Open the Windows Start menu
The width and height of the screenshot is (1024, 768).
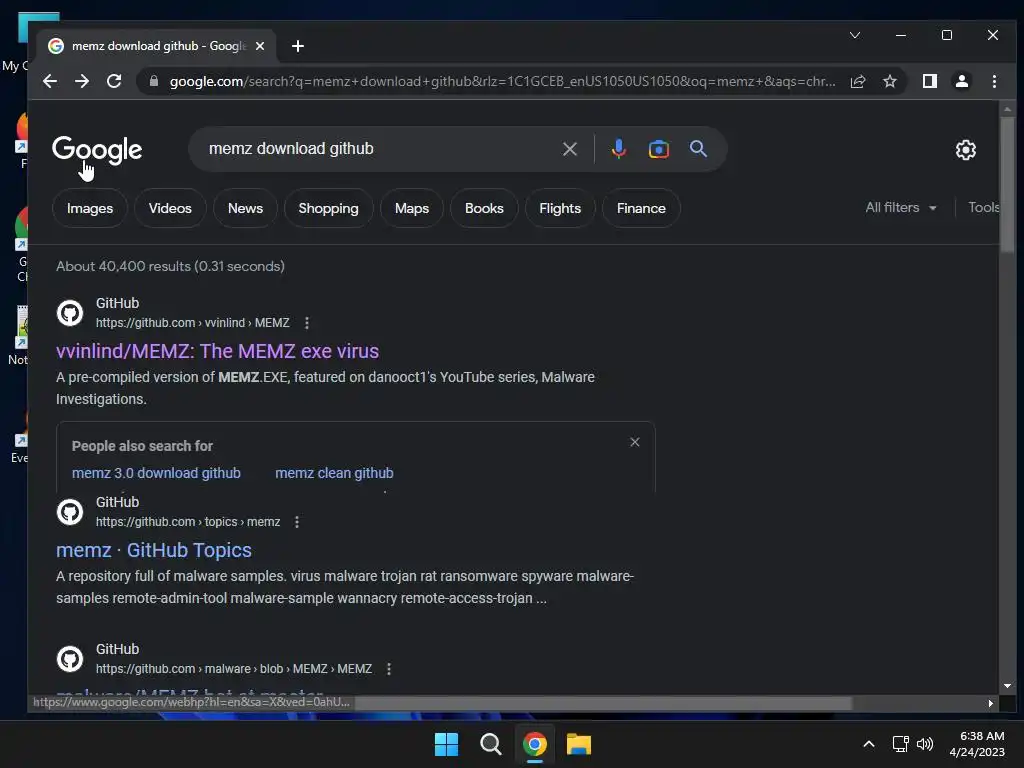point(446,744)
